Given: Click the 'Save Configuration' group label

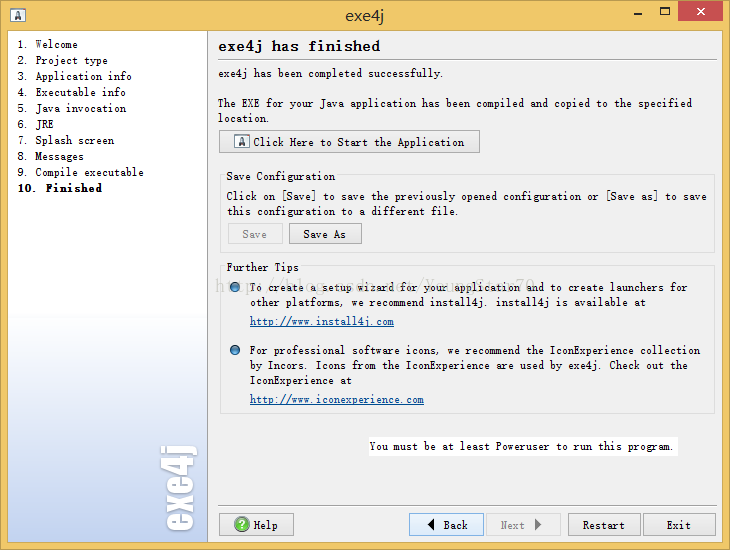Looking at the screenshot, I should point(281,176).
